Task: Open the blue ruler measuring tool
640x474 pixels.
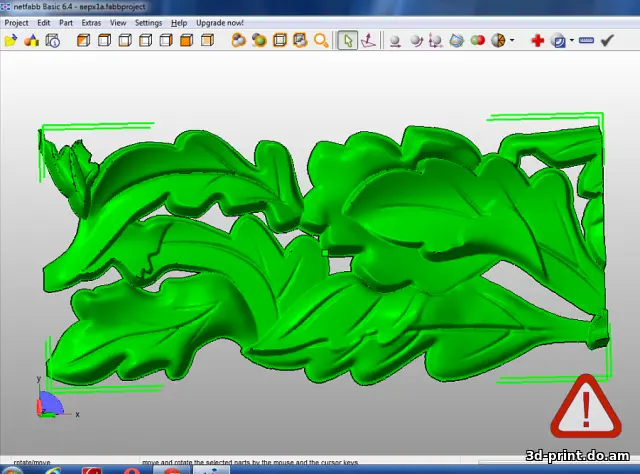Action: click(x=586, y=40)
